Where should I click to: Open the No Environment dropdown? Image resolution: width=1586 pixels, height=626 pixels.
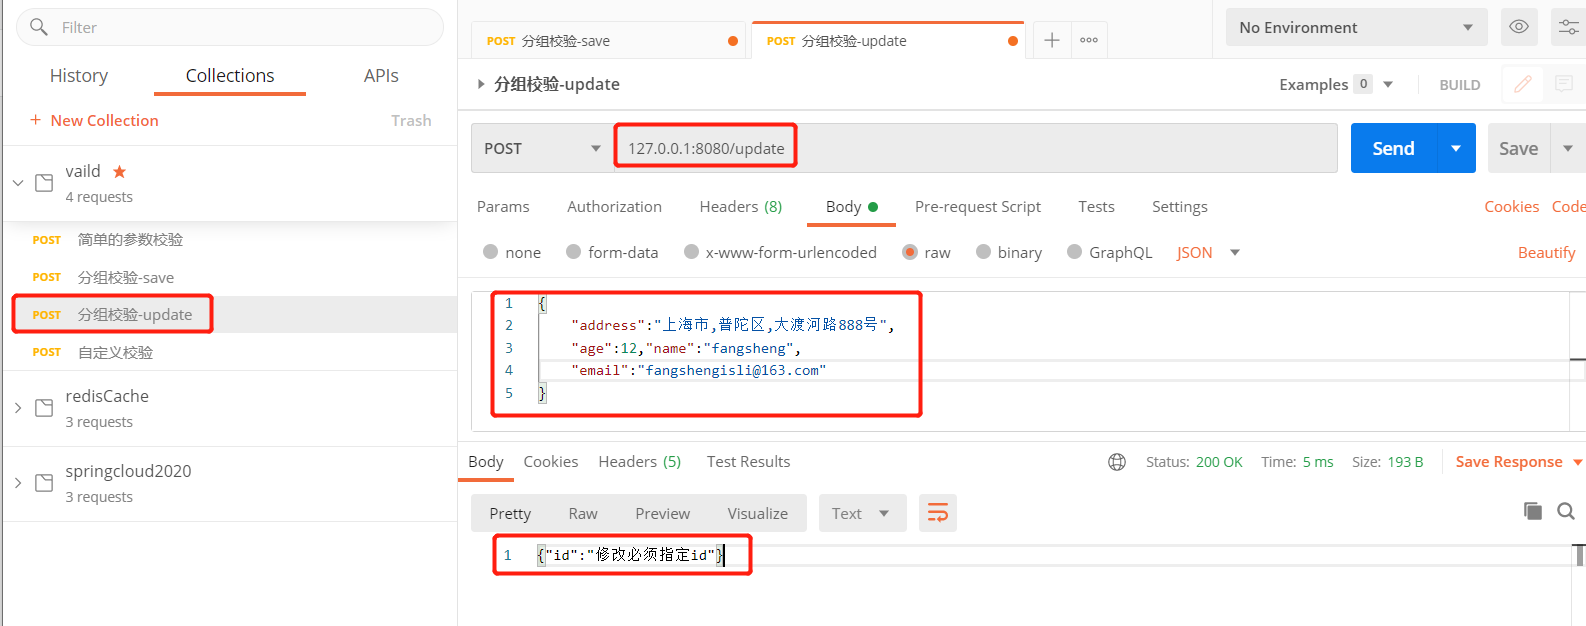point(1356,27)
